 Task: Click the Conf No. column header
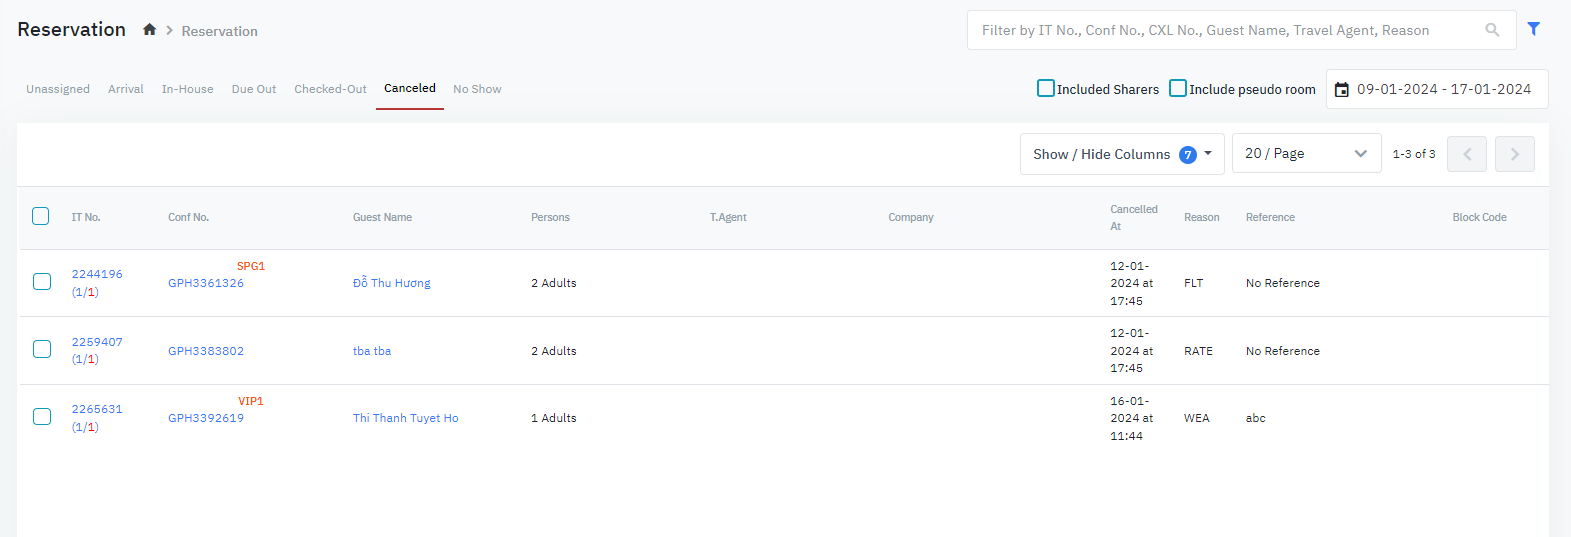tap(189, 217)
